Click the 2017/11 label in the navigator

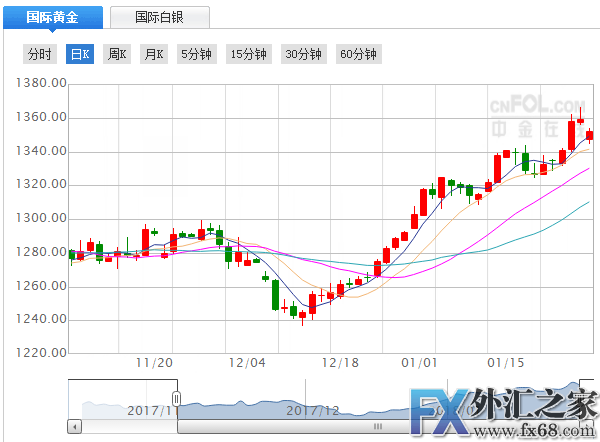pos(152,410)
